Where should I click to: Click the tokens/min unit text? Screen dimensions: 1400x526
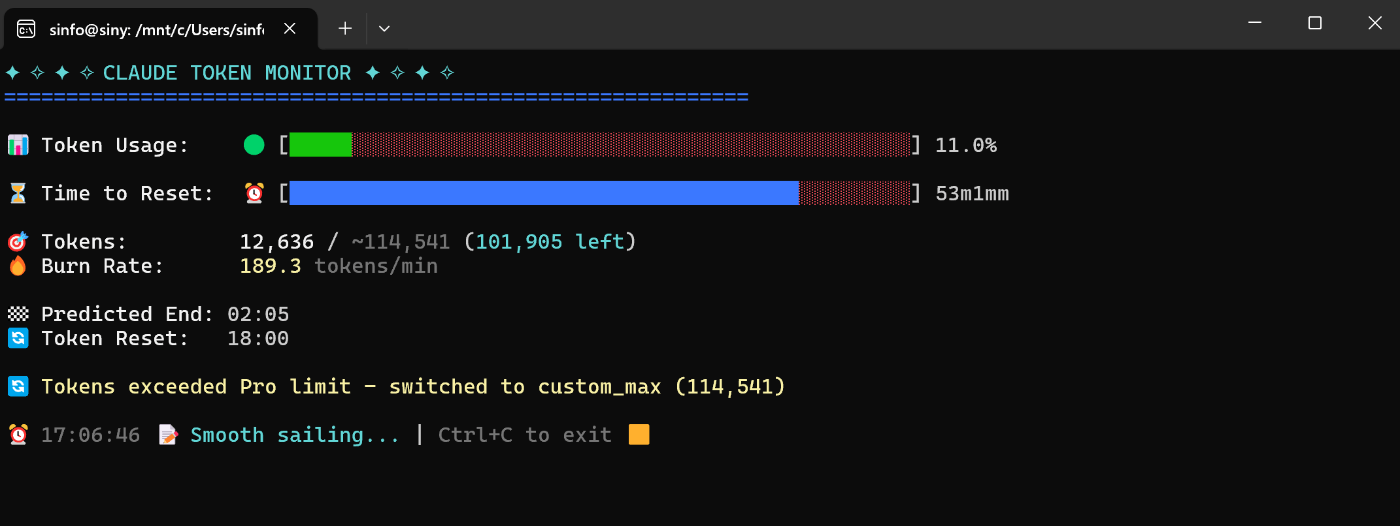pos(376,266)
